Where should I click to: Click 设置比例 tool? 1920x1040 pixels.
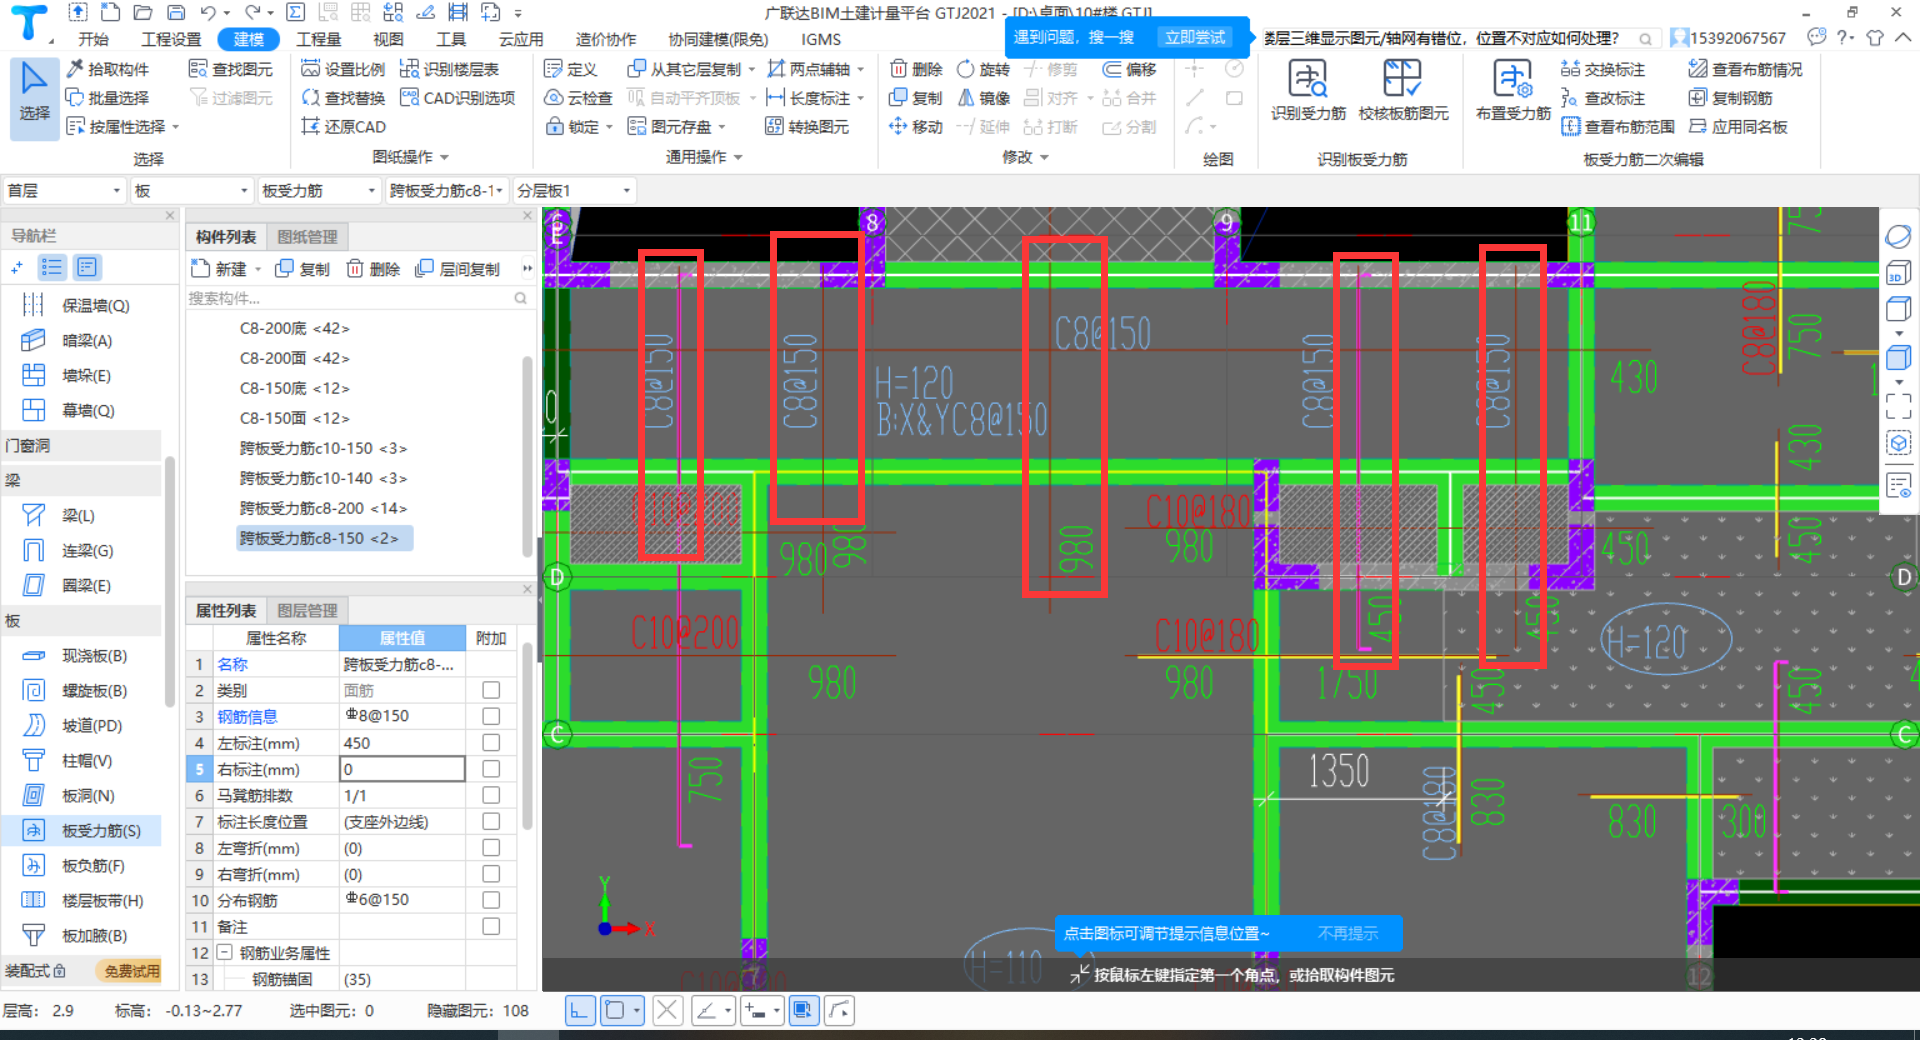(343, 69)
